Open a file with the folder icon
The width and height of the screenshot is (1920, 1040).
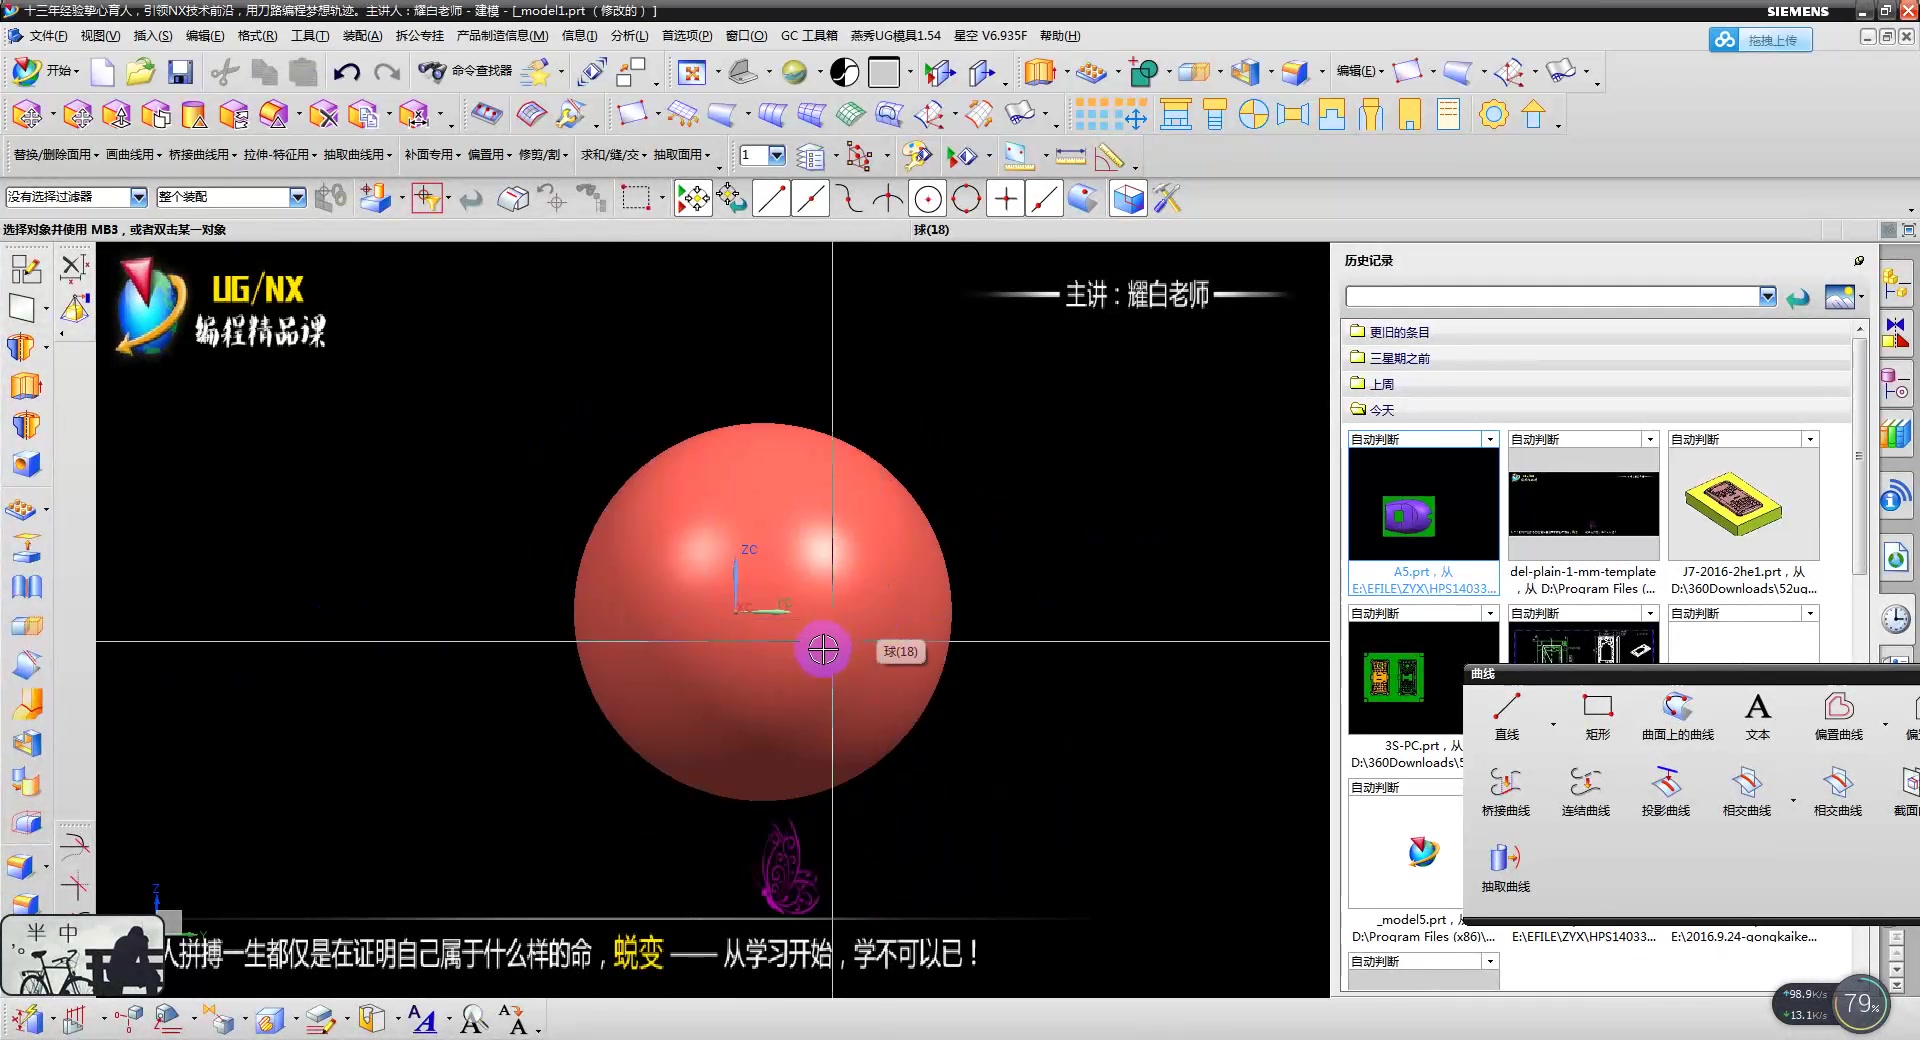(x=141, y=72)
